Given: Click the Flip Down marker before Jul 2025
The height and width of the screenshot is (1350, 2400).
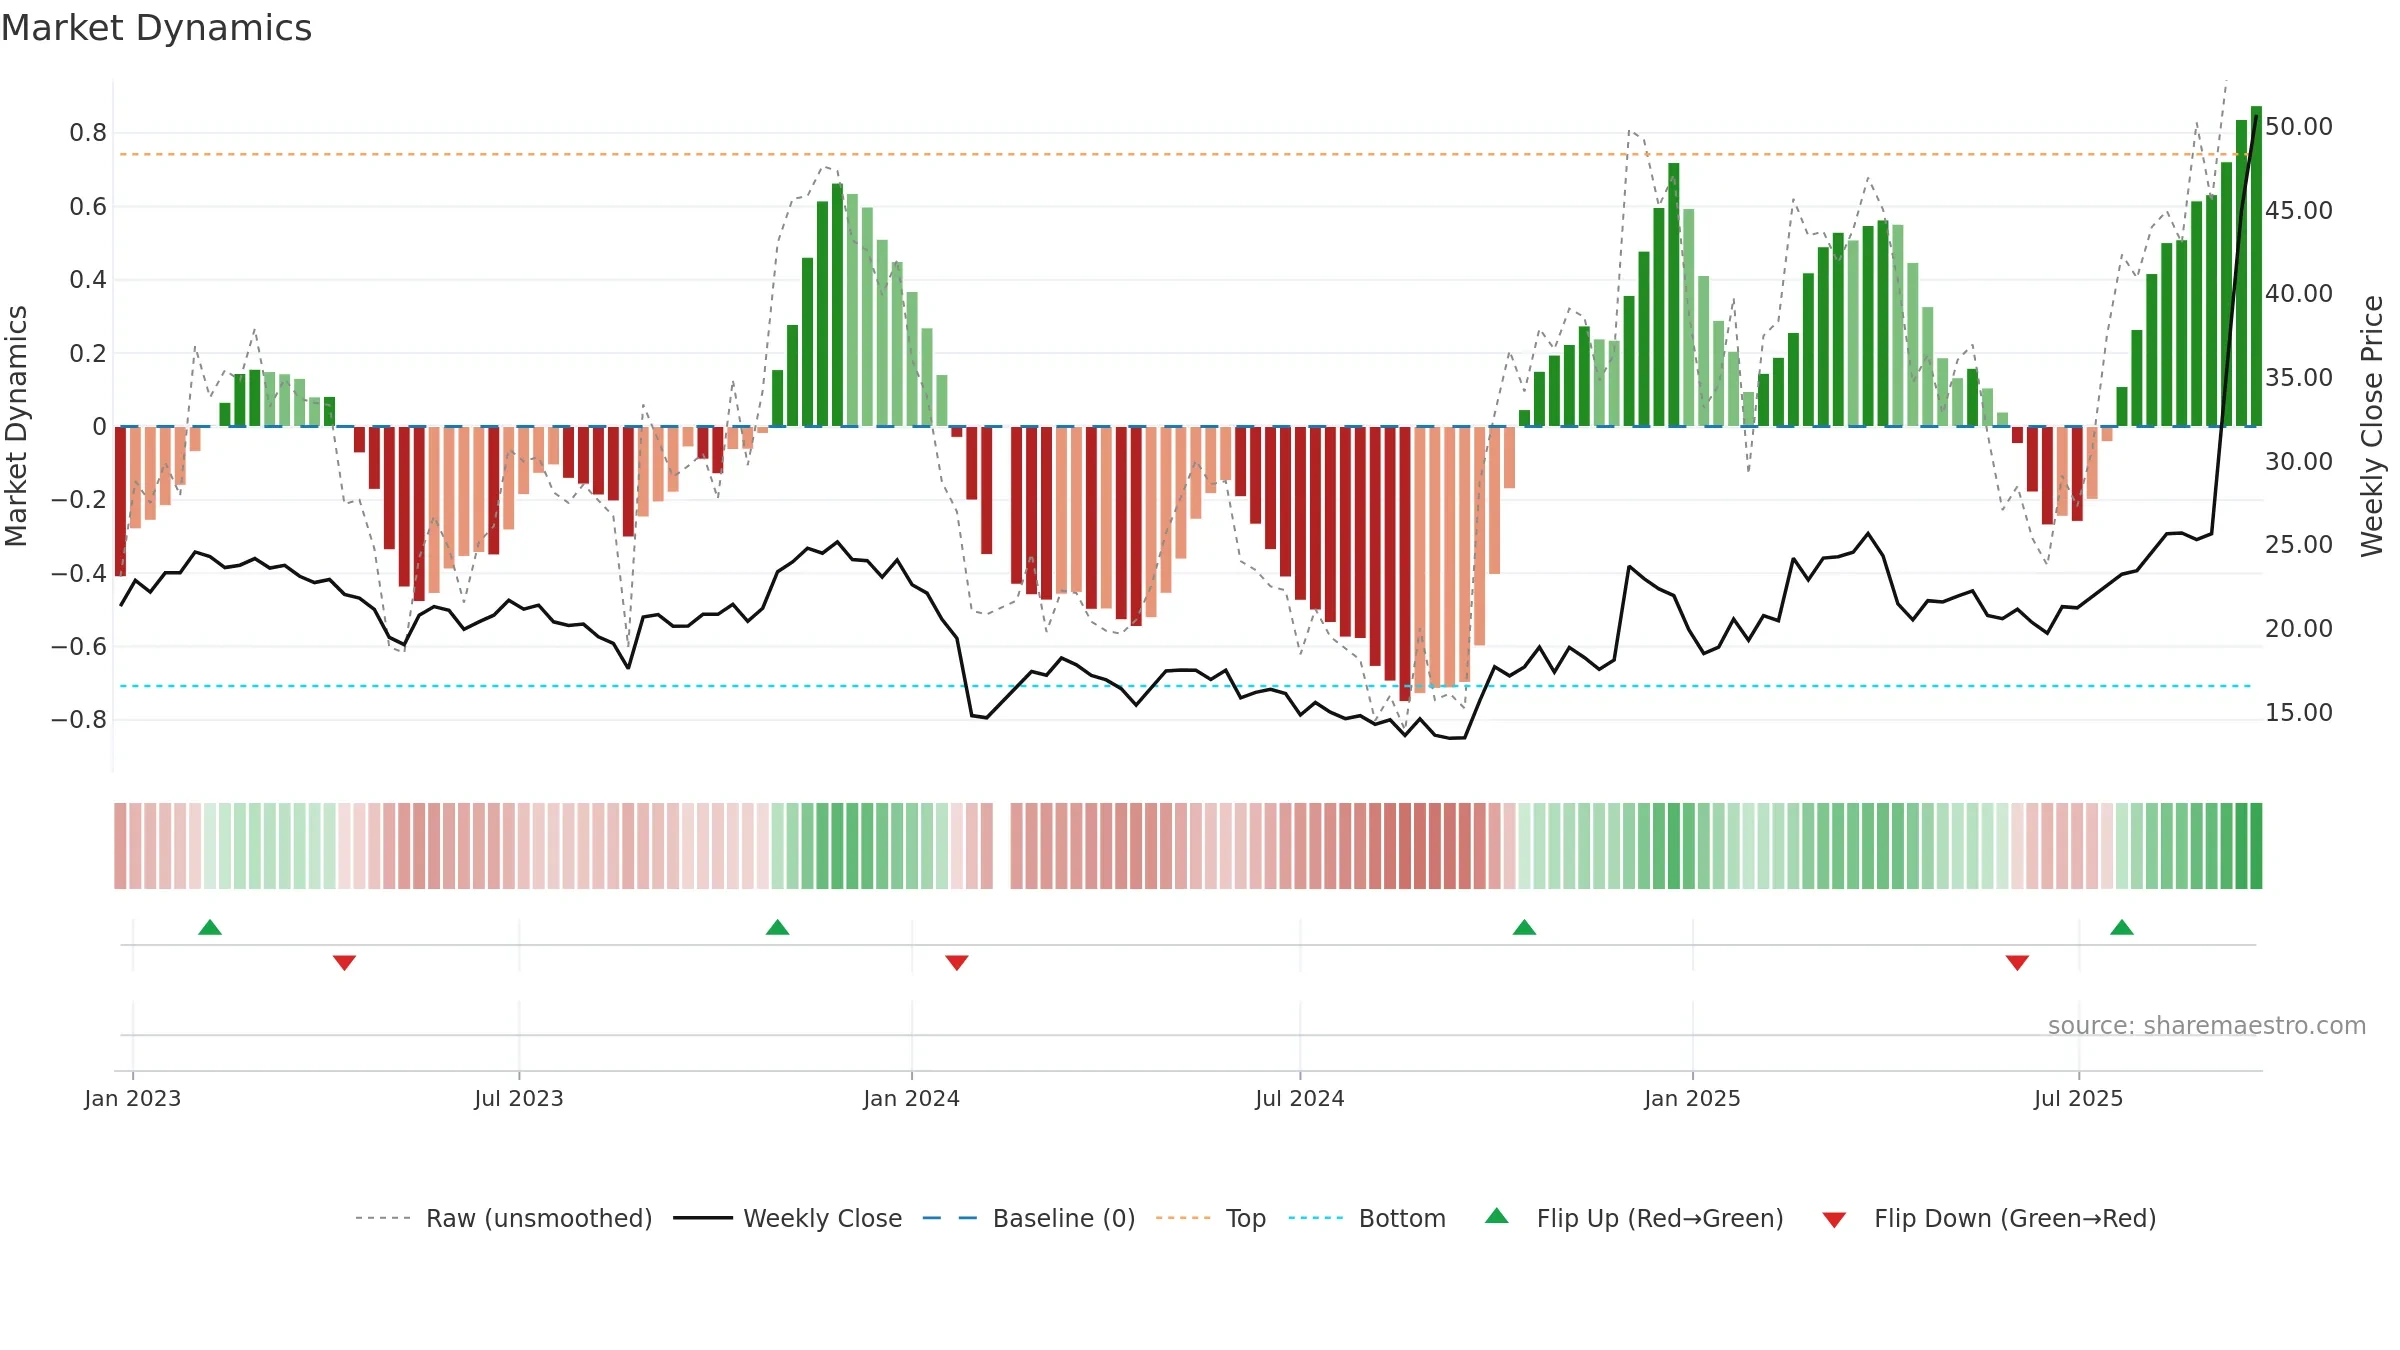Looking at the screenshot, I should point(2017,962).
